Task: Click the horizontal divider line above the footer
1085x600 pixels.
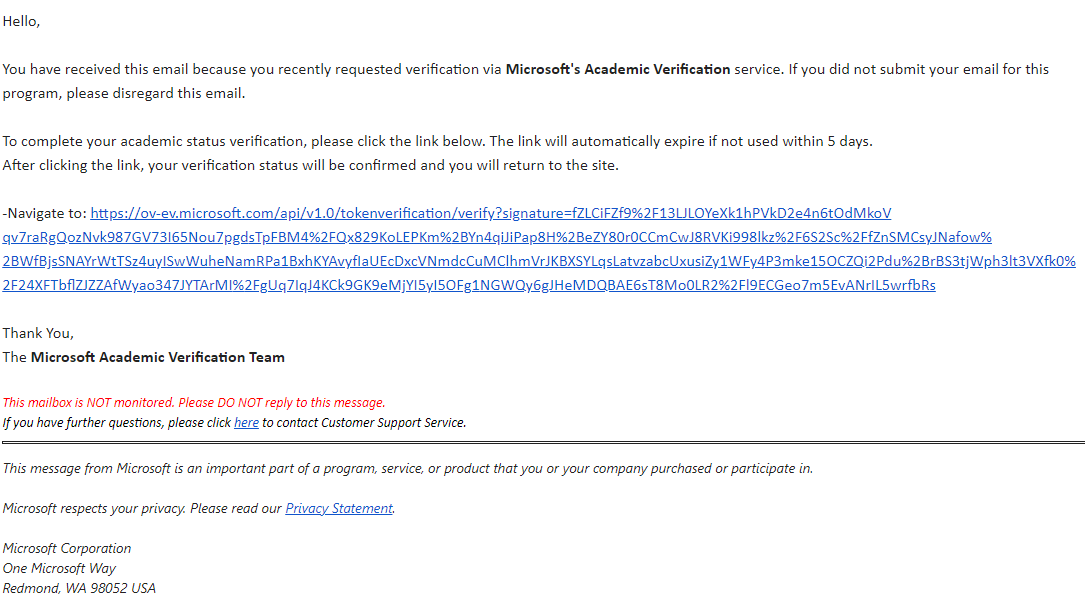Action: pyautogui.click(x=543, y=442)
